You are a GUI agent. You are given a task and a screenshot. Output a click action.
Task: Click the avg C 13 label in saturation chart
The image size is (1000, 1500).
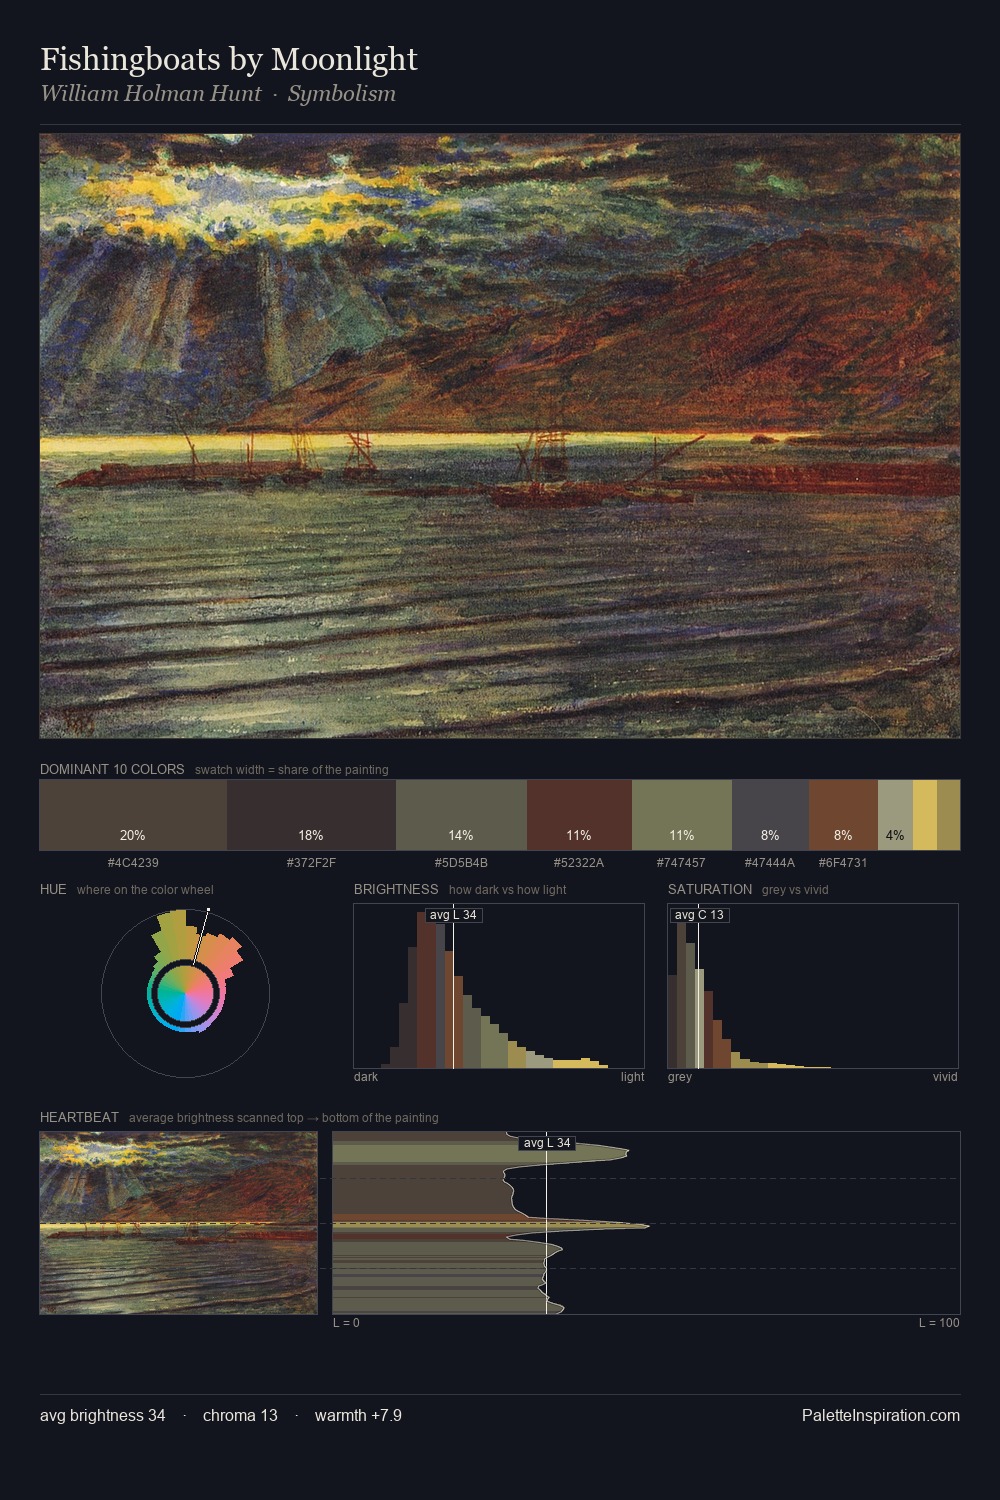click(x=699, y=915)
